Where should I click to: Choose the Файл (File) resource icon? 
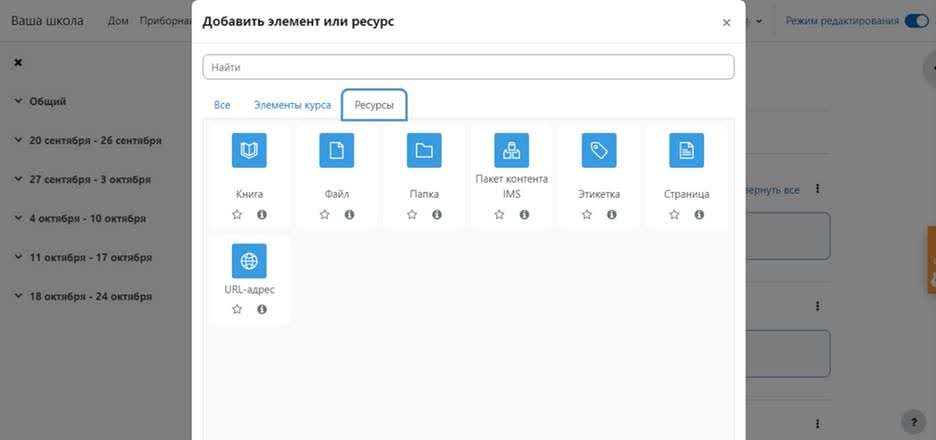[337, 151]
